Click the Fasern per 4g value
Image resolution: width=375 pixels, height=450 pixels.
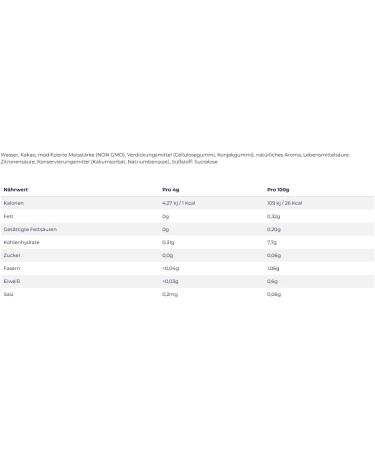pos(171,268)
